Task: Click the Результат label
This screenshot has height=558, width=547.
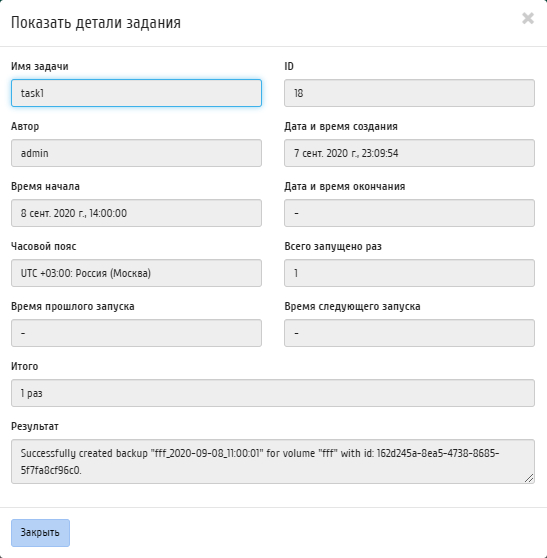Action: tap(35, 426)
